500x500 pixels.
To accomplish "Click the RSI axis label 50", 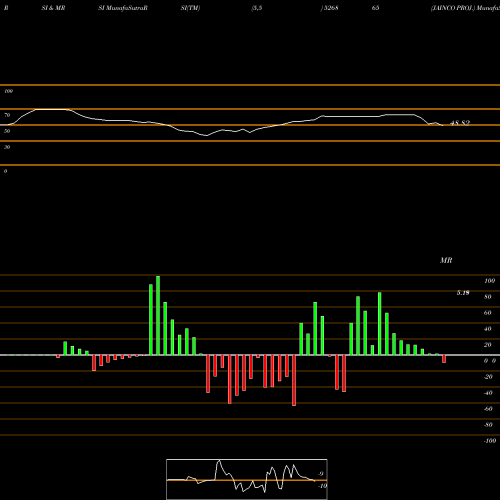I will [x=7, y=131].
